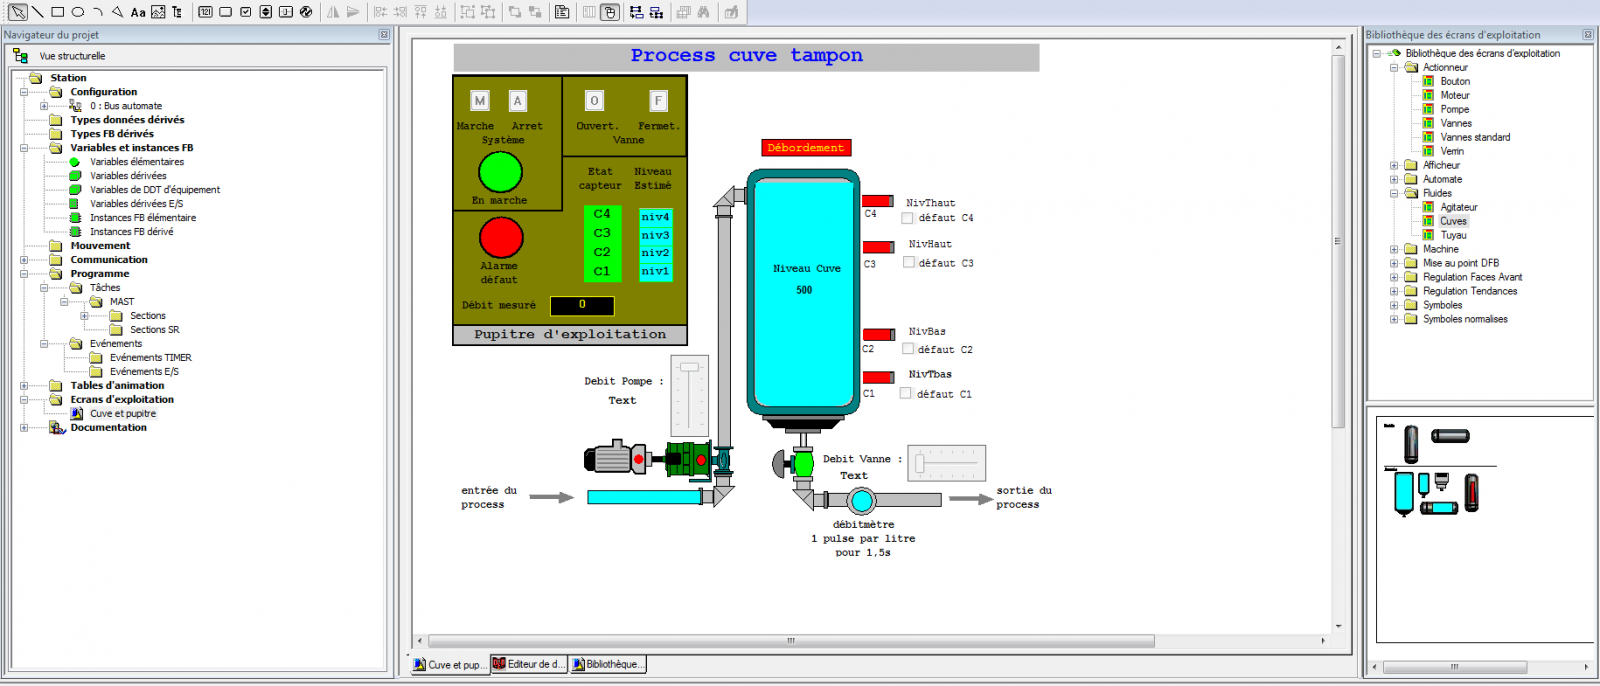This screenshot has width=1600, height=686.
Task: Insert an image with the picture tool
Action: click(x=158, y=12)
